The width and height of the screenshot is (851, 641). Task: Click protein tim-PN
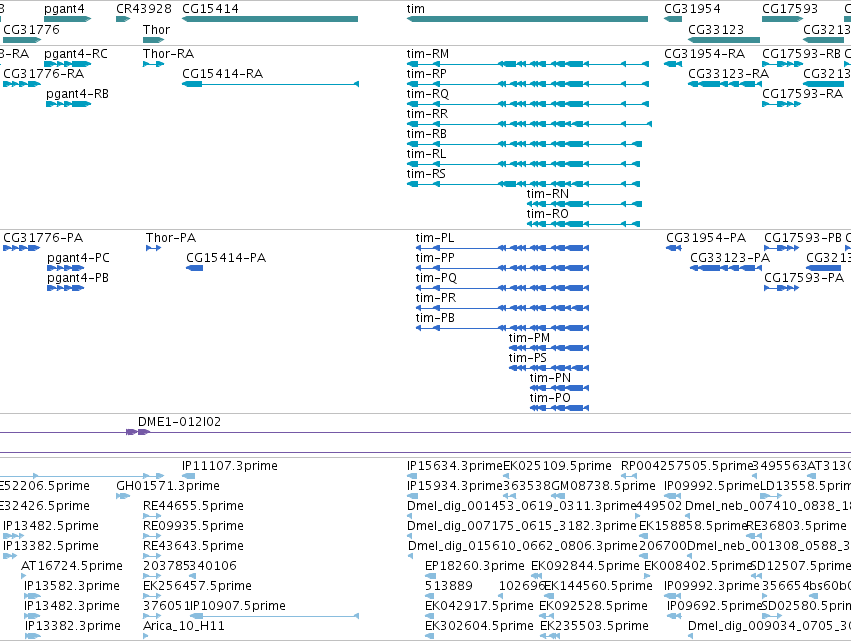point(560,388)
